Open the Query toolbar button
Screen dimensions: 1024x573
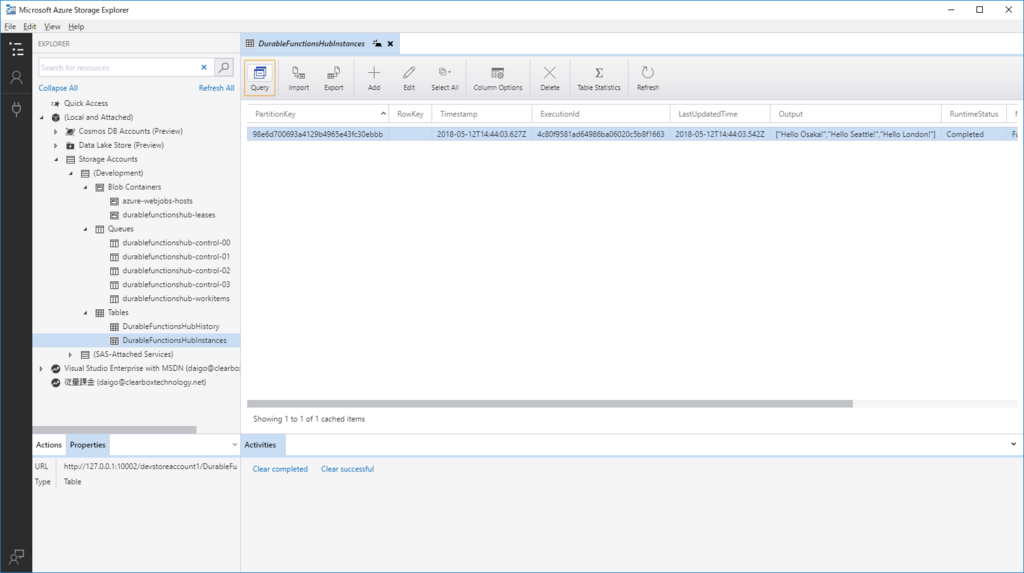click(259, 78)
